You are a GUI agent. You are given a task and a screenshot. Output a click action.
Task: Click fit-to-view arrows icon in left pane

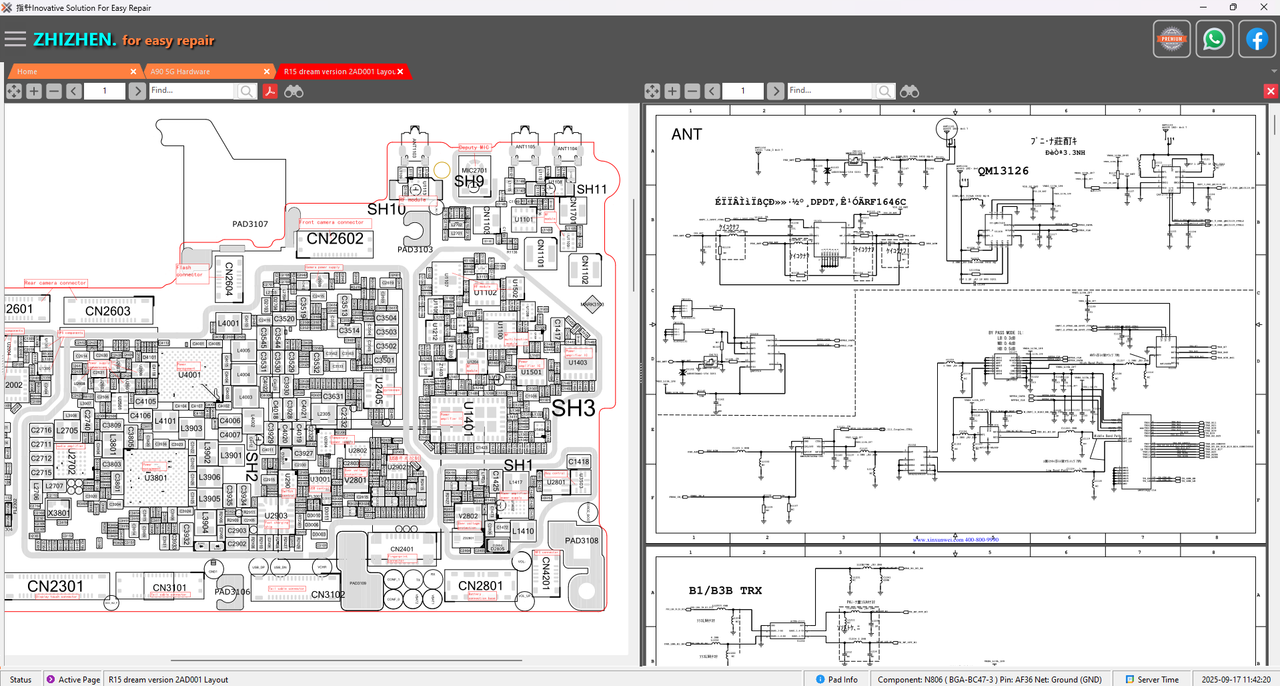(14, 91)
